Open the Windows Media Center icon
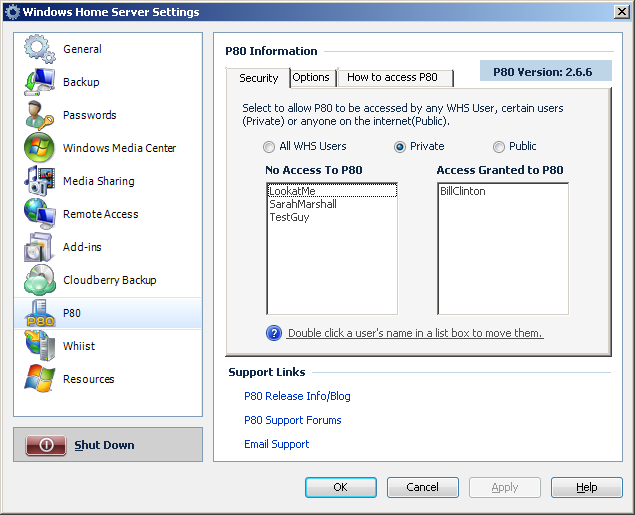 39,148
